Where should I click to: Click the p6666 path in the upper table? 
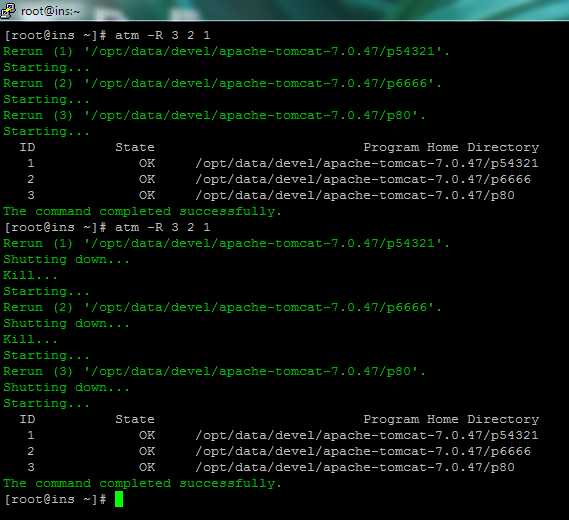click(x=363, y=179)
